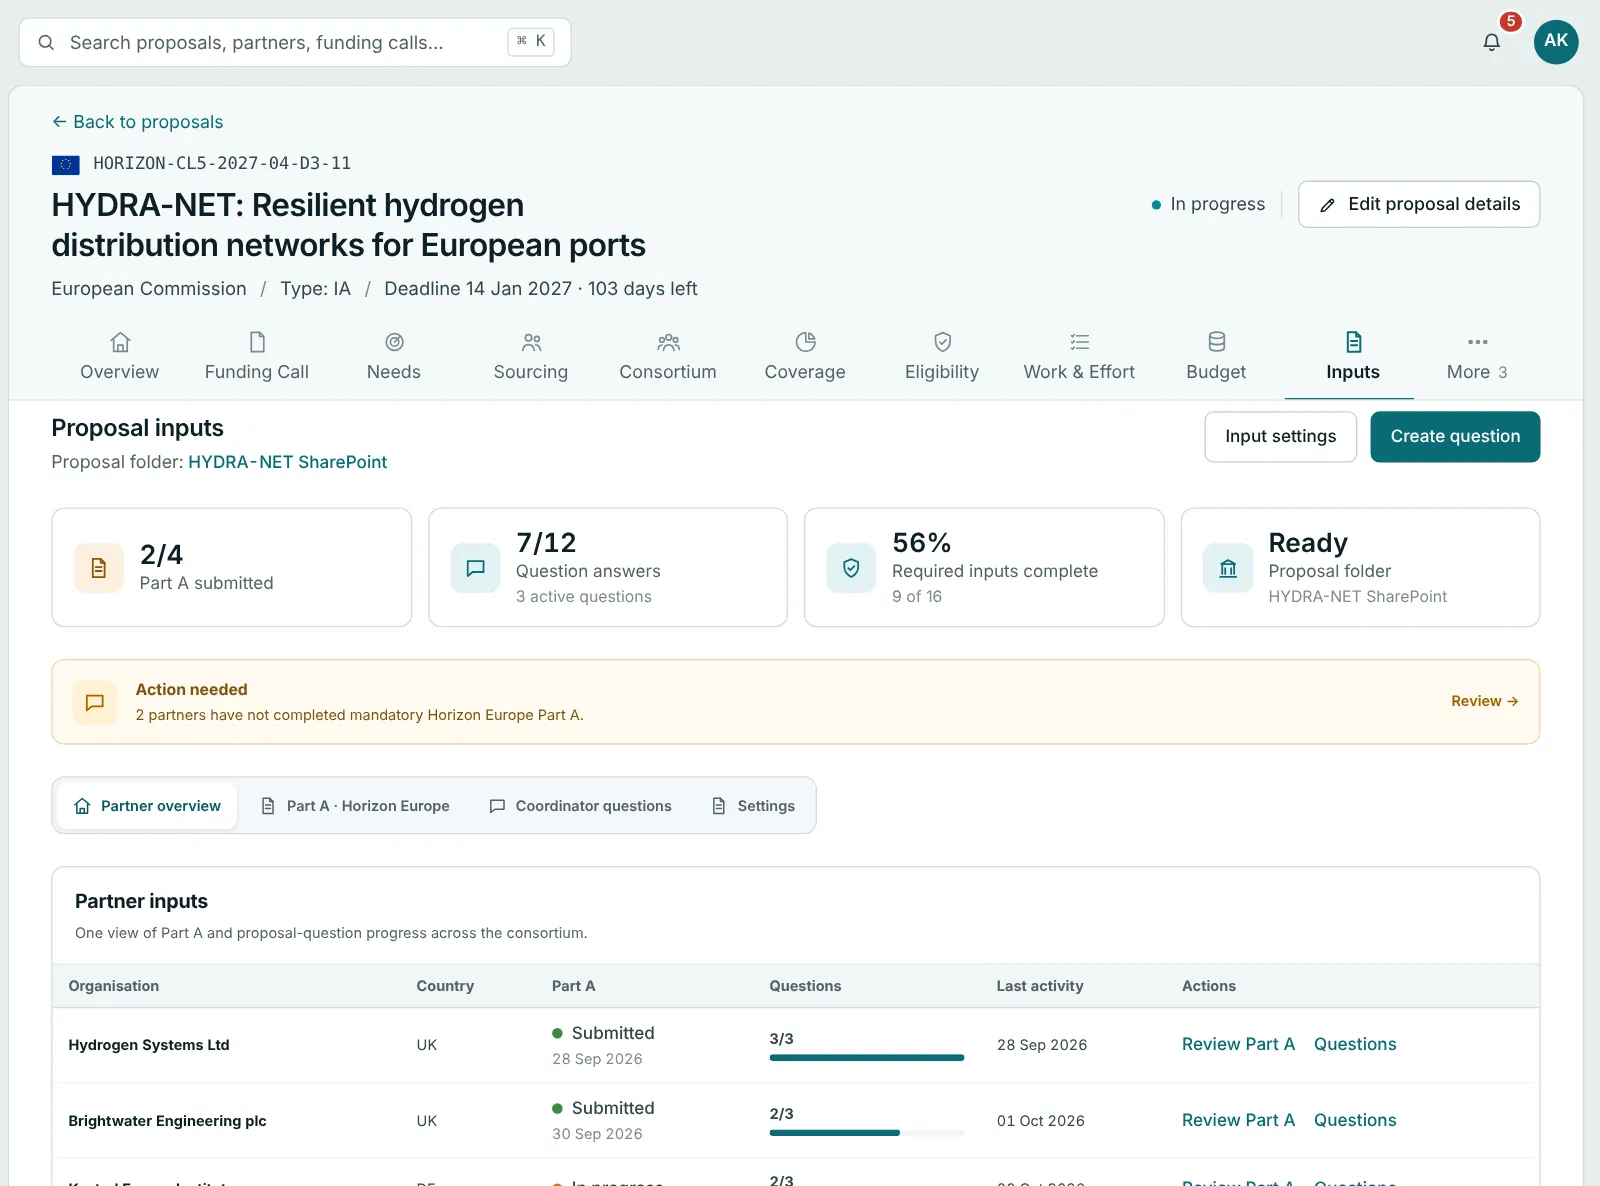The width and height of the screenshot is (1600, 1186).
Task: Click Review in Action needed banner
Action: point(1485,701)
